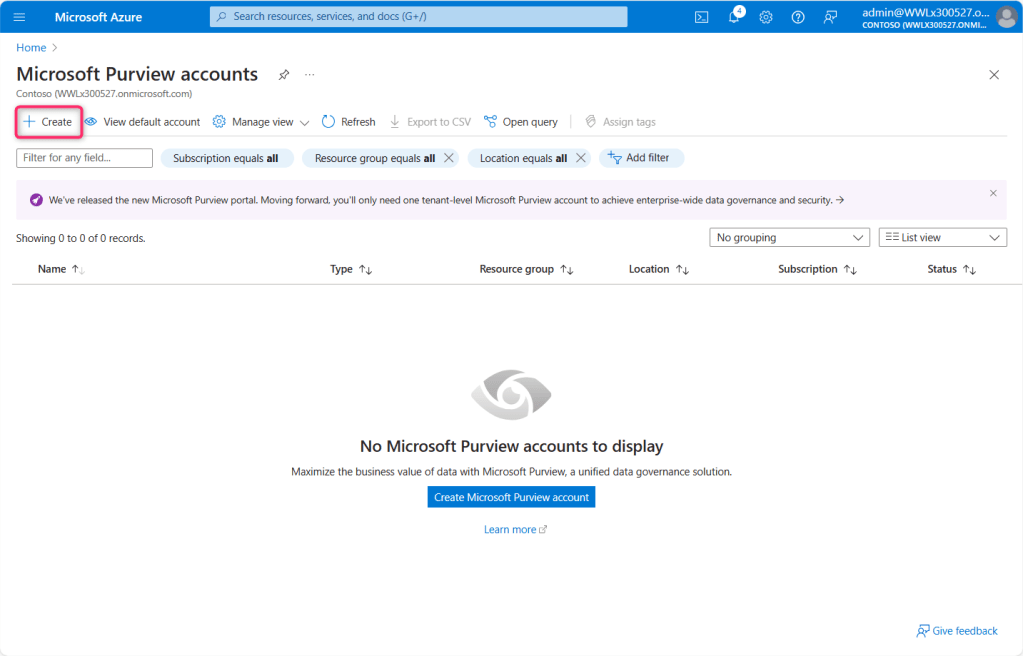This screenshot has width=1023, height=656.
Task: Open the Azure portal hamburger menu
Action: tap(19, 17)
